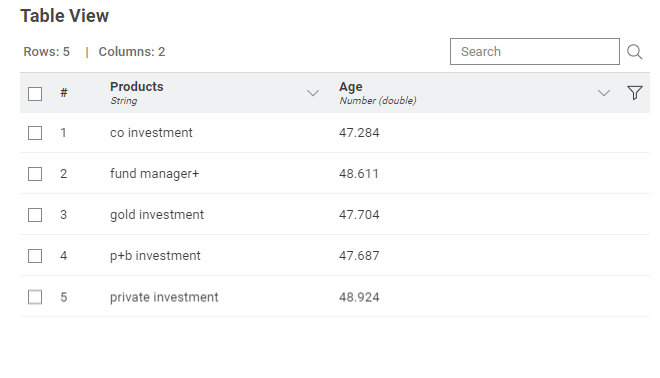The height and width of the screenshot is (378, 660).
Task: Click row number 3
Action: tap(64, 215)
